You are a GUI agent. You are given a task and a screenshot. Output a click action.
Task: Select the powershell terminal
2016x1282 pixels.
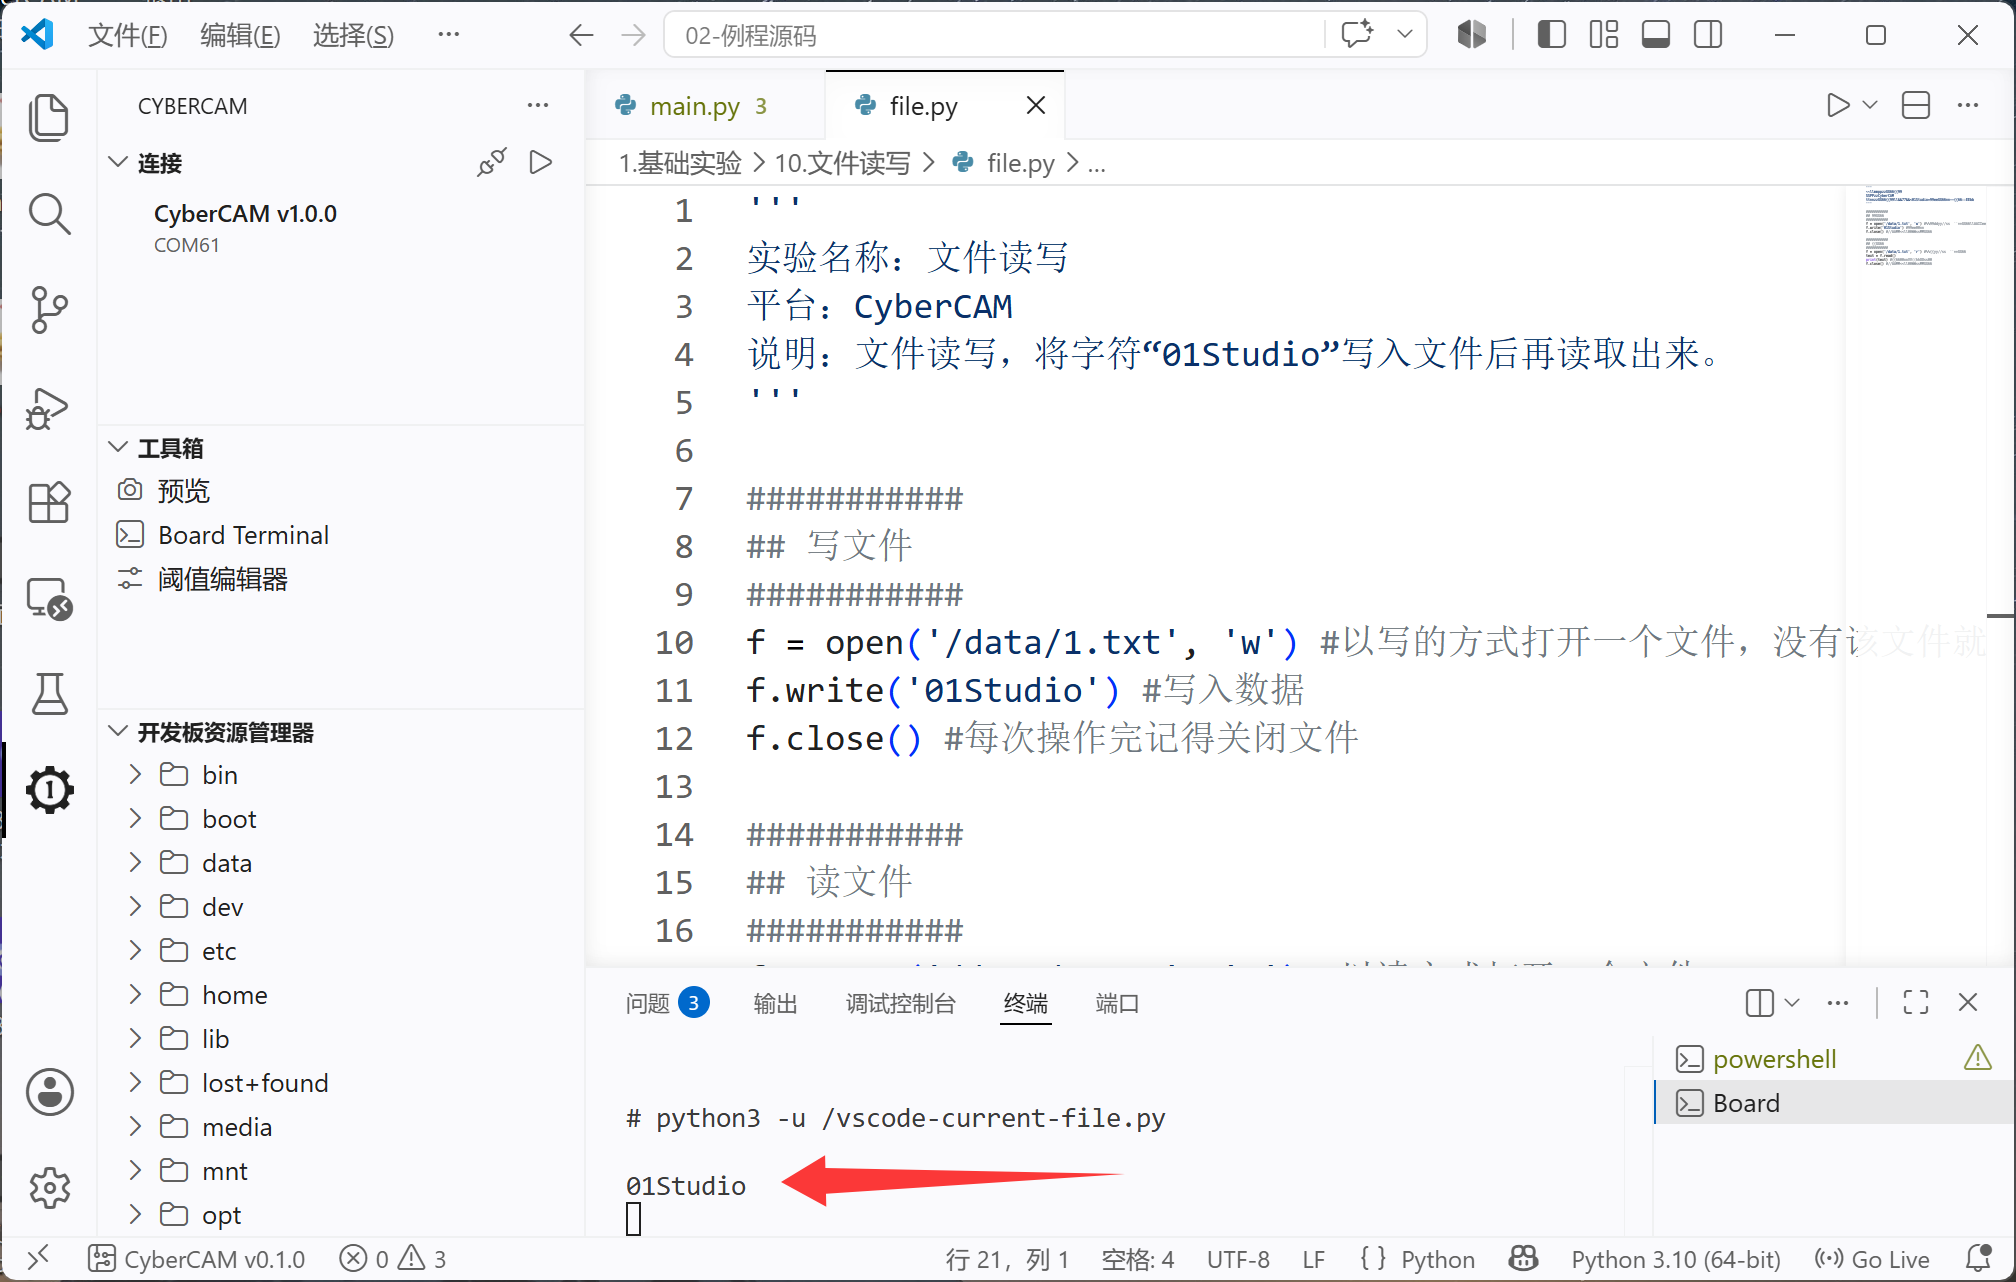[x=1835, y=1059]
